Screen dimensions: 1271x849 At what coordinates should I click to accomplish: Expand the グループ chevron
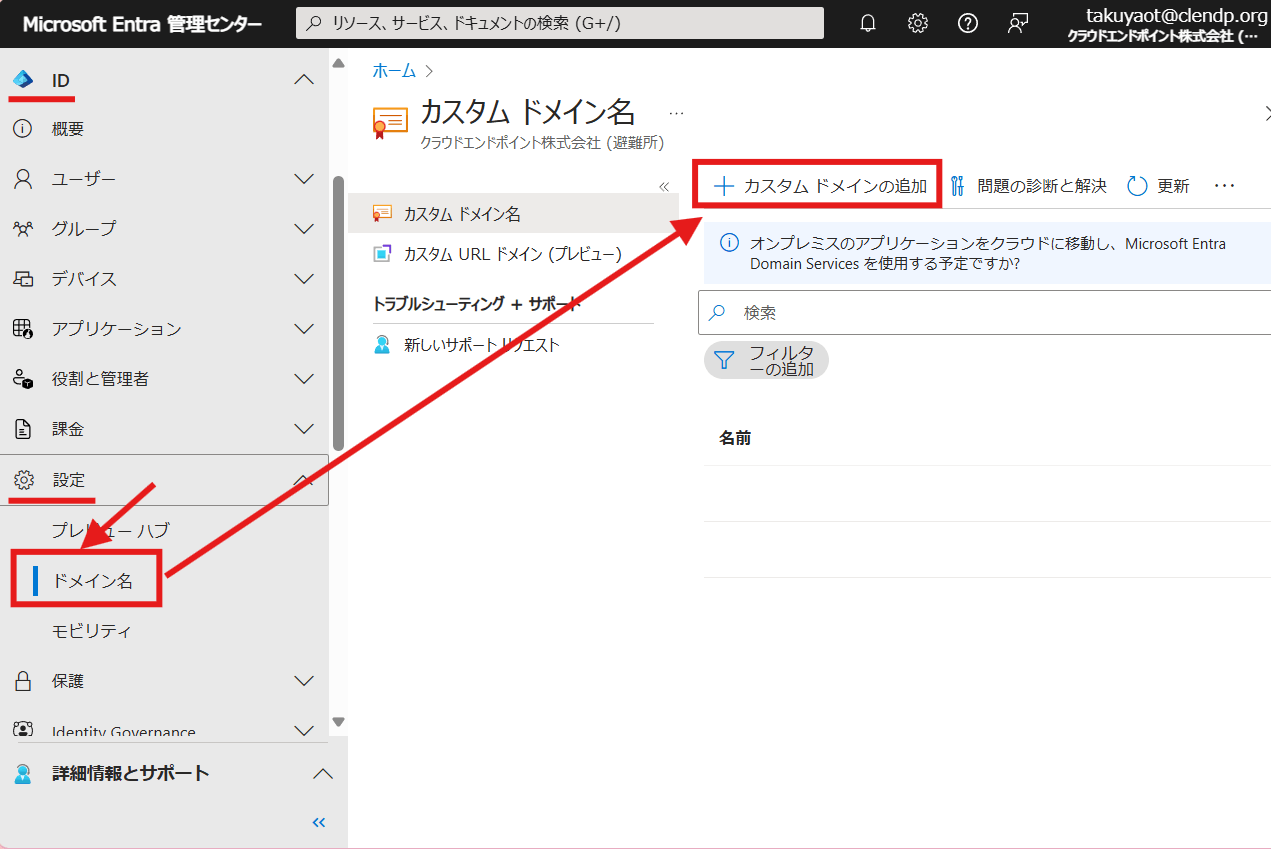pyautogui.click(x=304, y=229)
